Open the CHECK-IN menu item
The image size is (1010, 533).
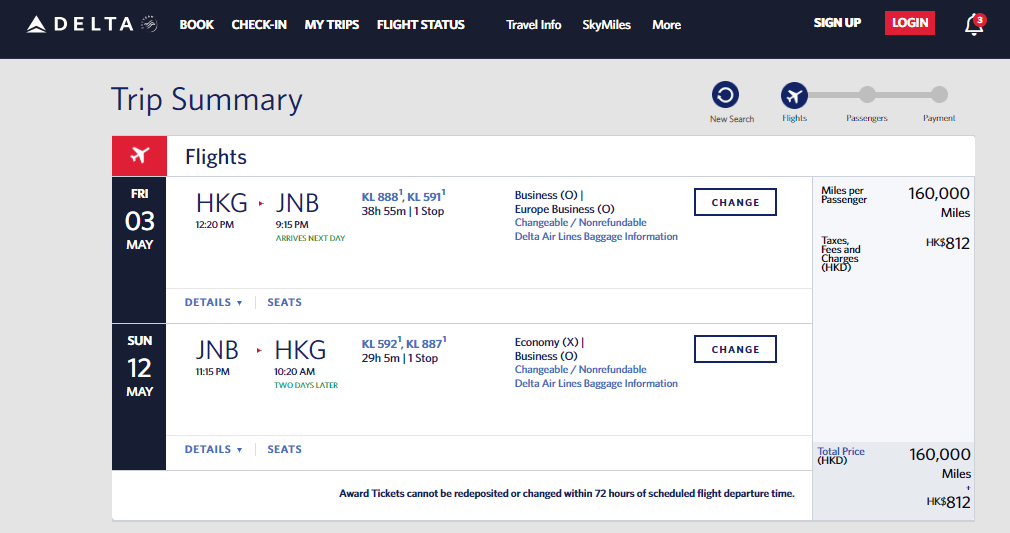pyautogui.click(x=259, y=24)
